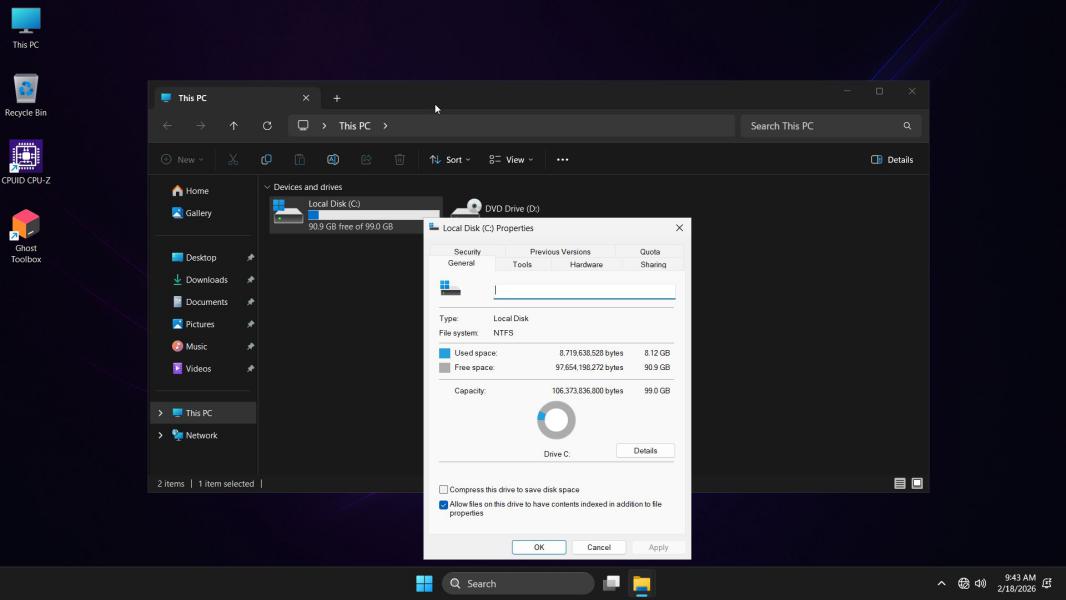The height and width of the screenshot is (600, 1066).
Task: Open Task View on the taskbar
Action: (x=611, y=583)
